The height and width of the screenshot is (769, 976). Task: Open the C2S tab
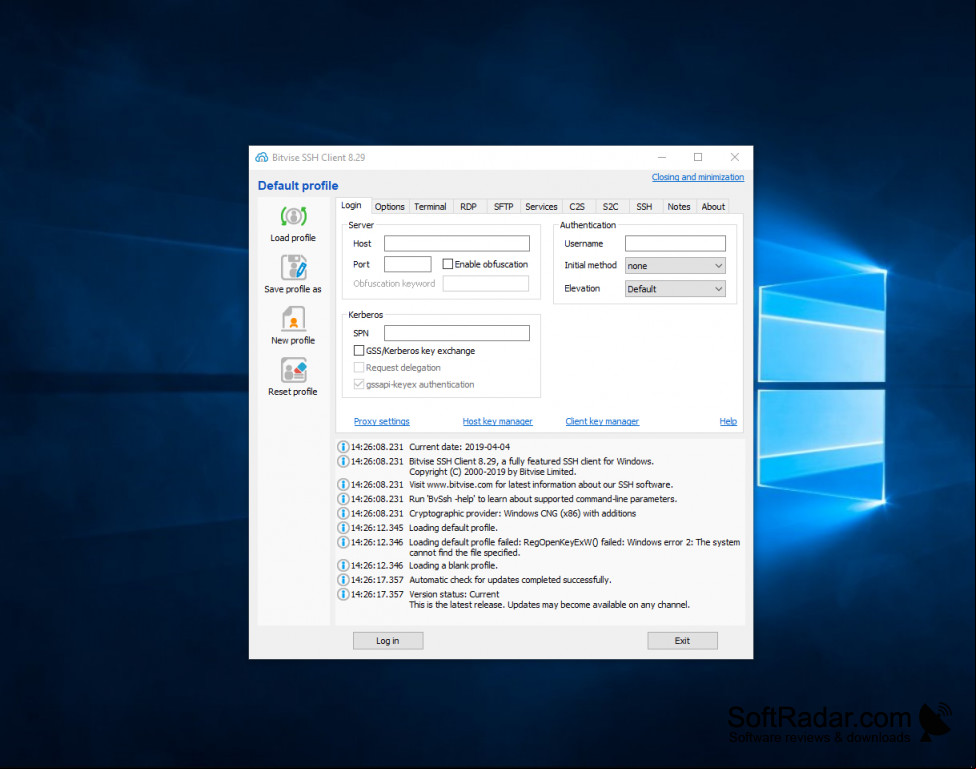click(577, 207)
